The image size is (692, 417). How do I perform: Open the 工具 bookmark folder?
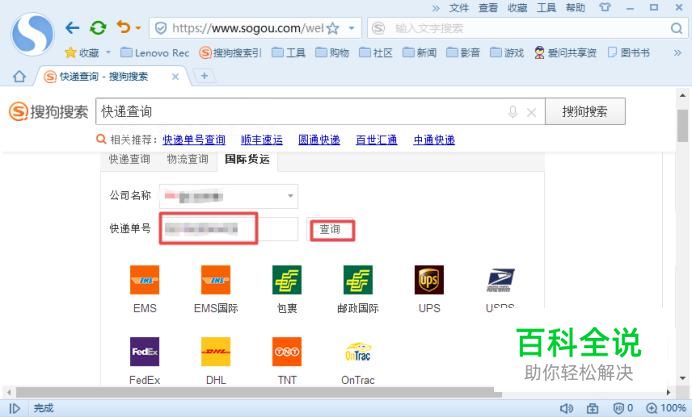coord(288,53)
